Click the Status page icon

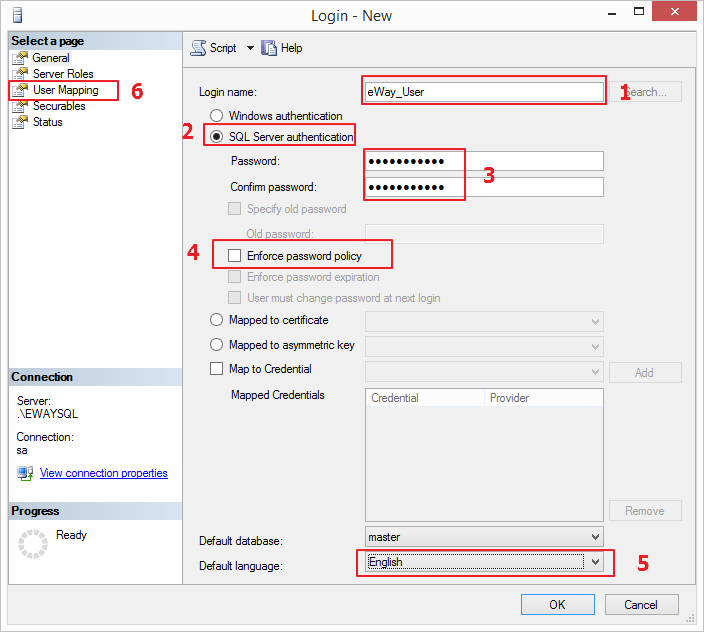[20, 122]
